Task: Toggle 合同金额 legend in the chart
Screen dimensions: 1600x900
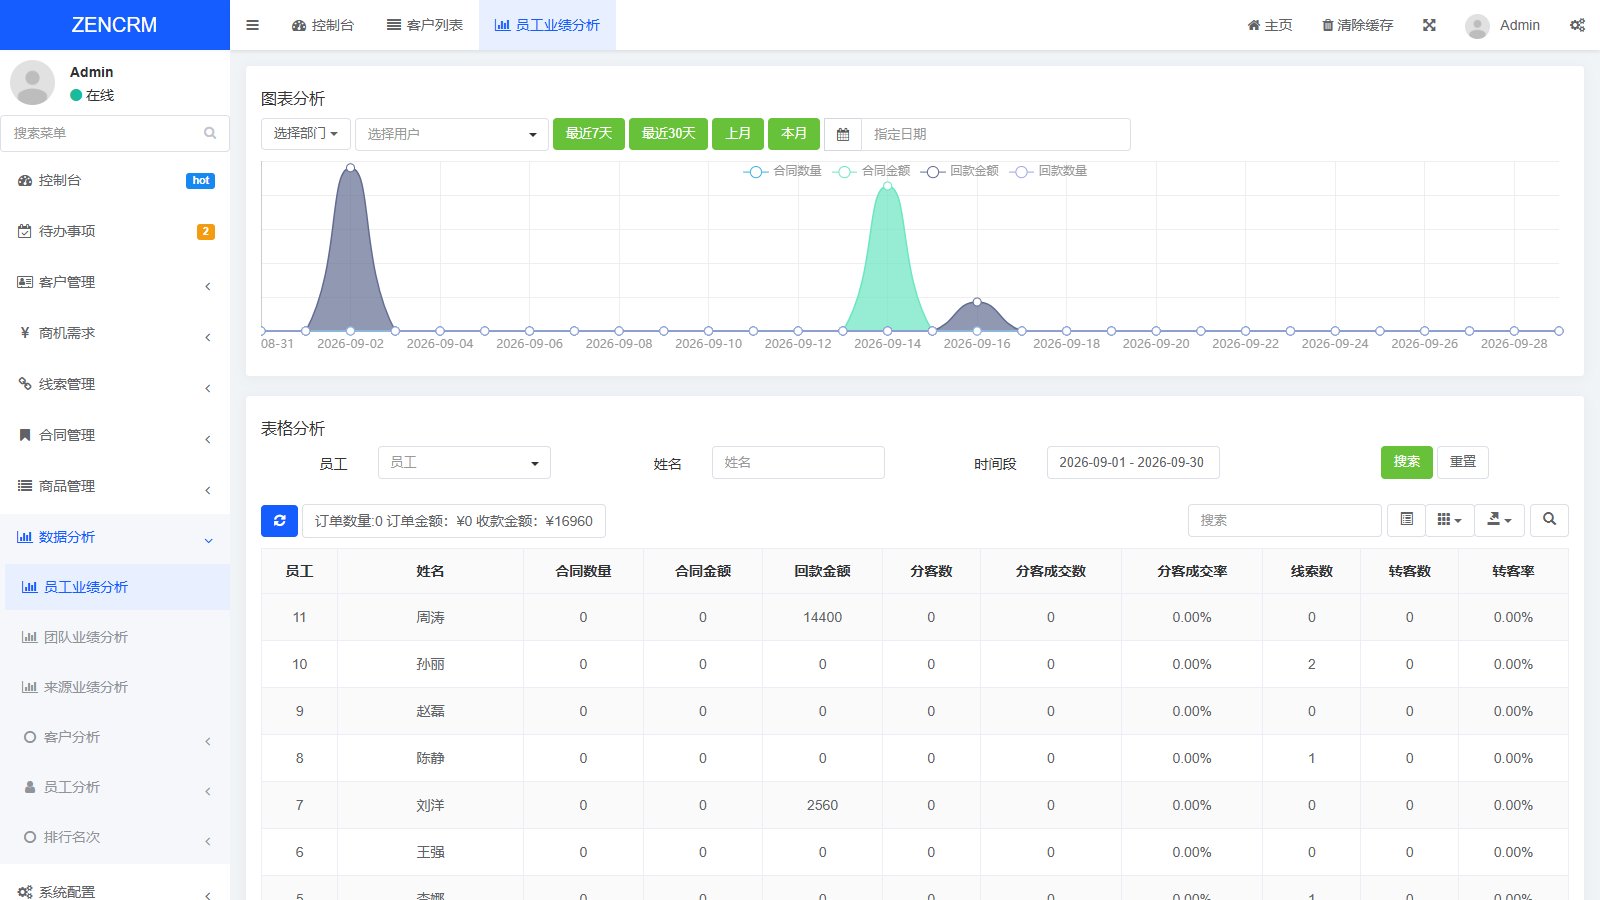Action: 871,171
